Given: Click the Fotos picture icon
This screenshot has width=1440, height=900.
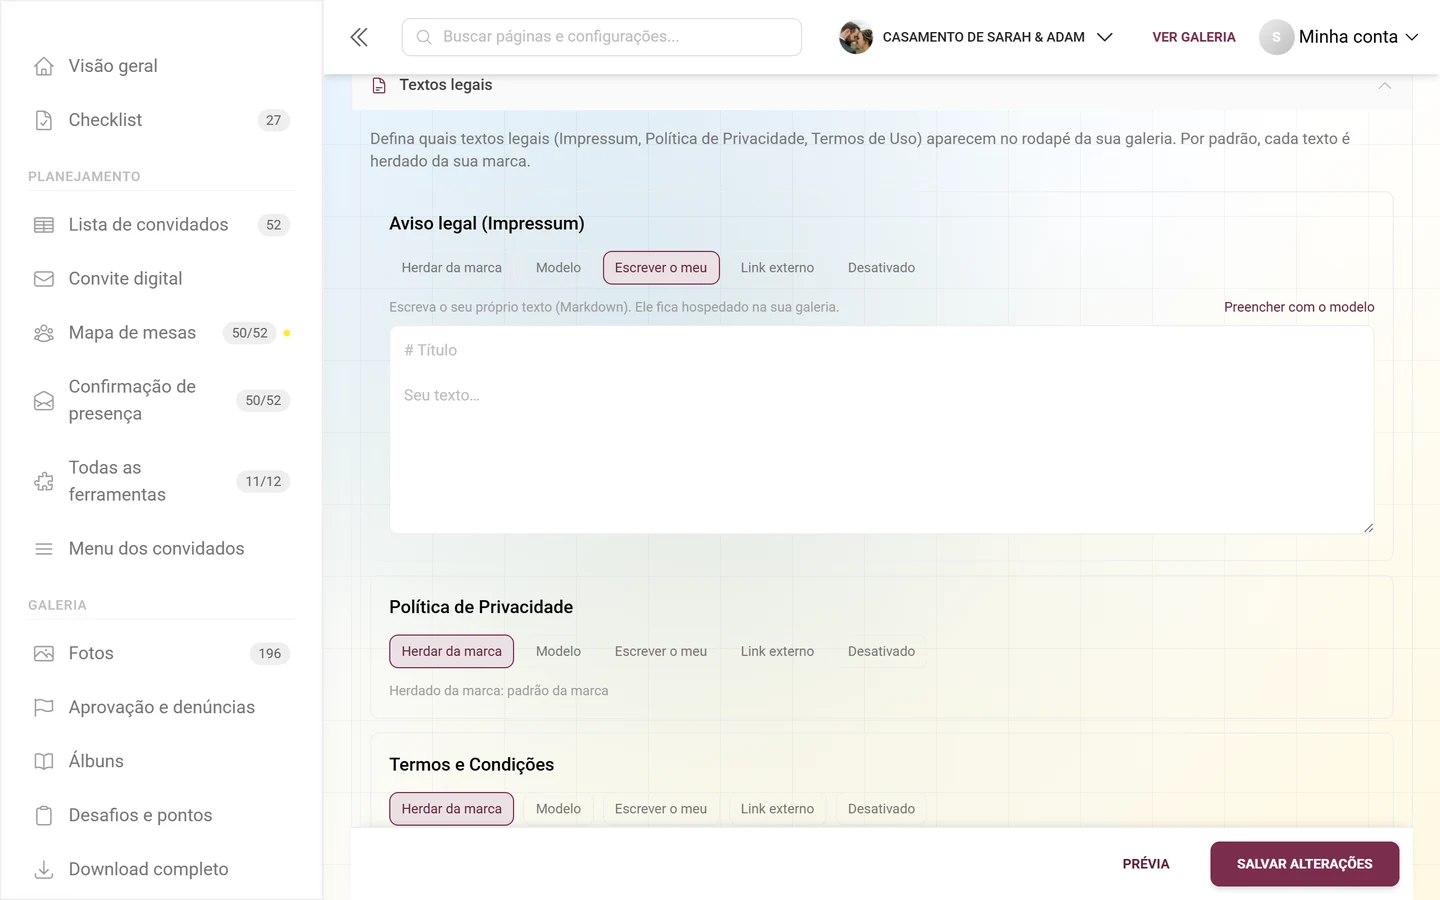Looking at the screenshot, I should [x=44, y=653].
